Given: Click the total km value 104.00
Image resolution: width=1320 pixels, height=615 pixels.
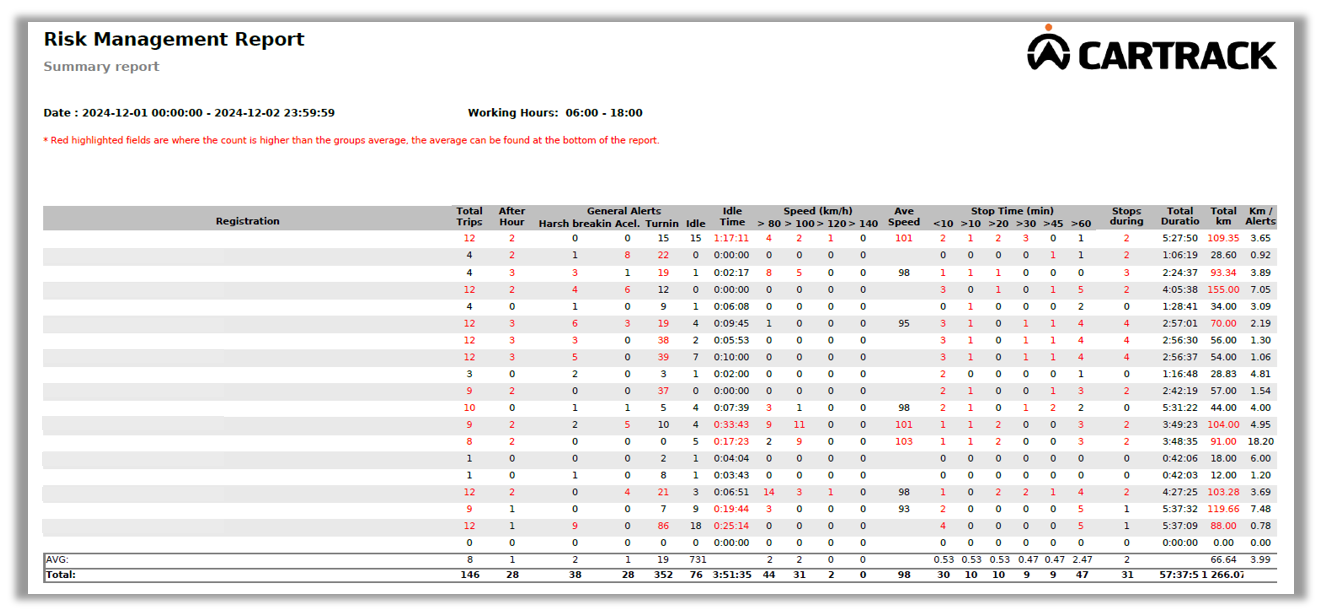Looking at the screenshot, I should coord(1223,425).
